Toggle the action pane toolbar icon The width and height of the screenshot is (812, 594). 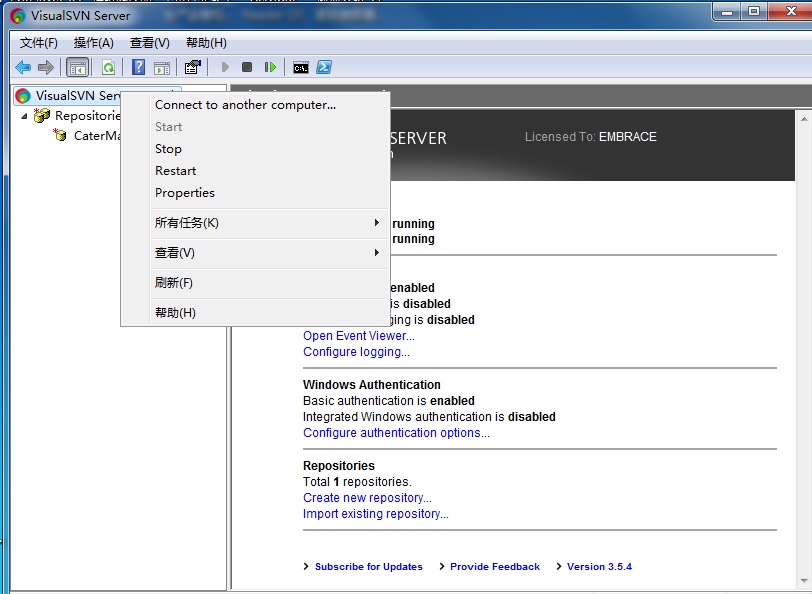(162, 67)
